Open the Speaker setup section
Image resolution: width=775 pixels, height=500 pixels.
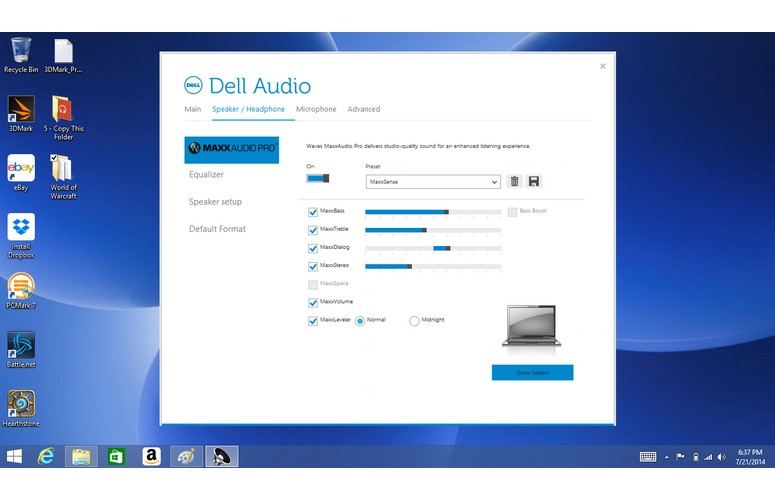(x=215, y=202)
